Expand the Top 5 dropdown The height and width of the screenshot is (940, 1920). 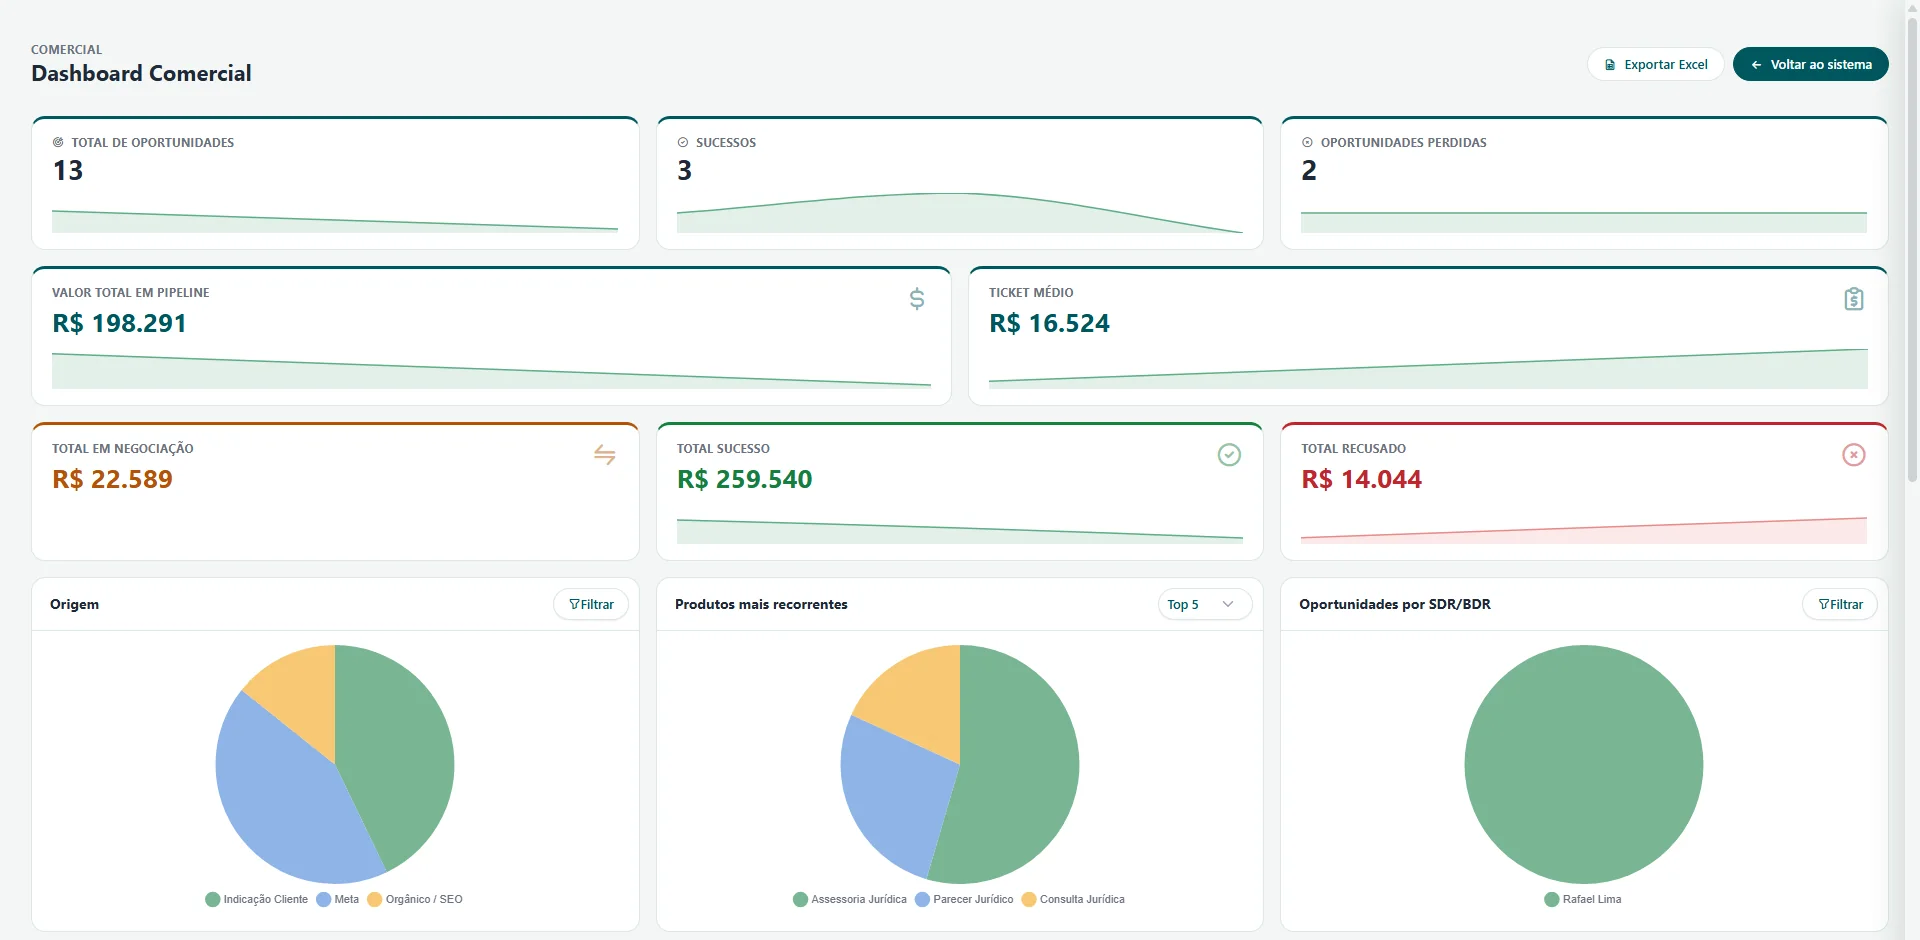[1204, 604]
